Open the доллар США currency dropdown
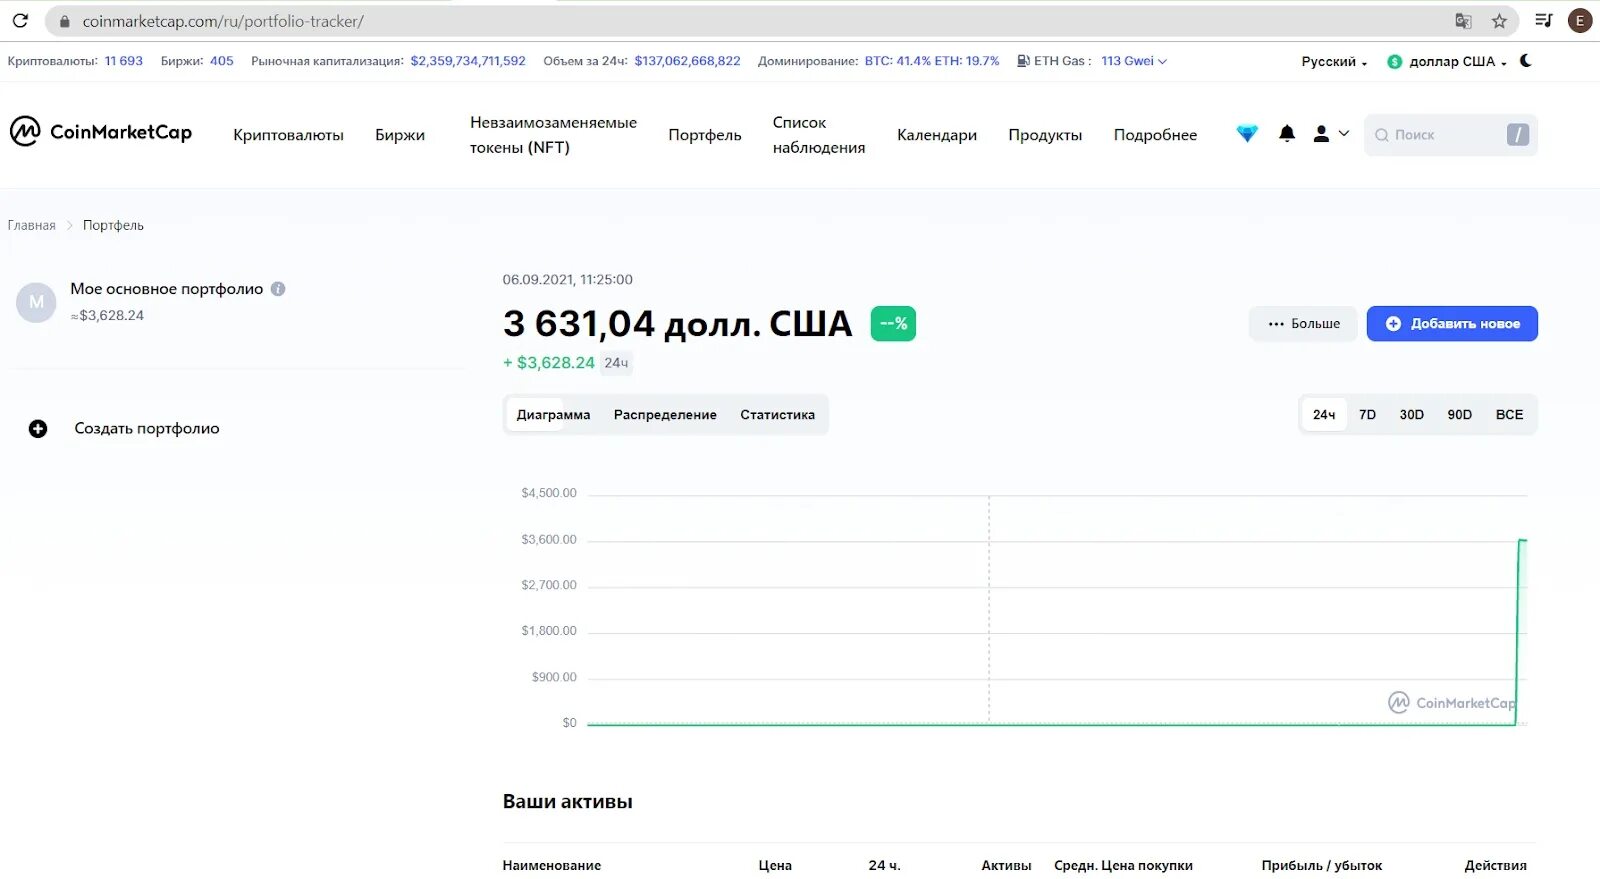The image size is (1600, 879). pos(1458,62)
